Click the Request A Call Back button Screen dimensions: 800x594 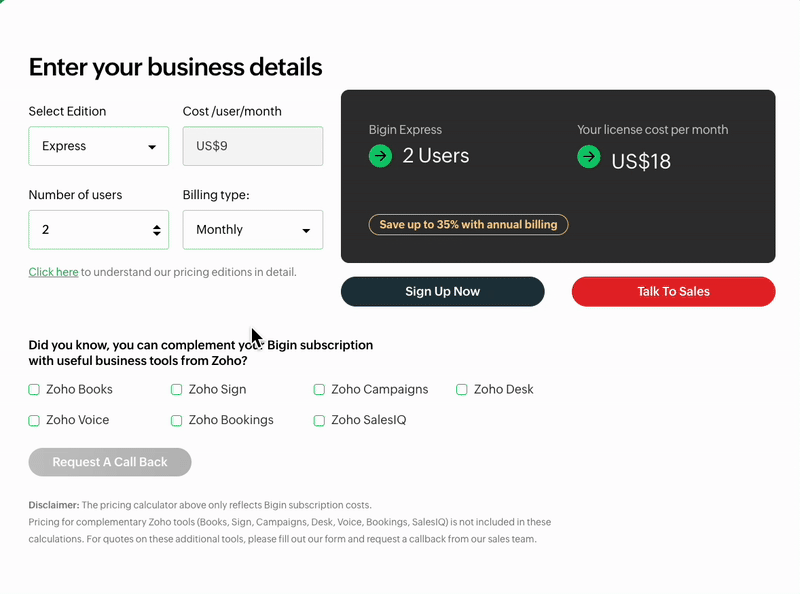(x=110, y=462)
